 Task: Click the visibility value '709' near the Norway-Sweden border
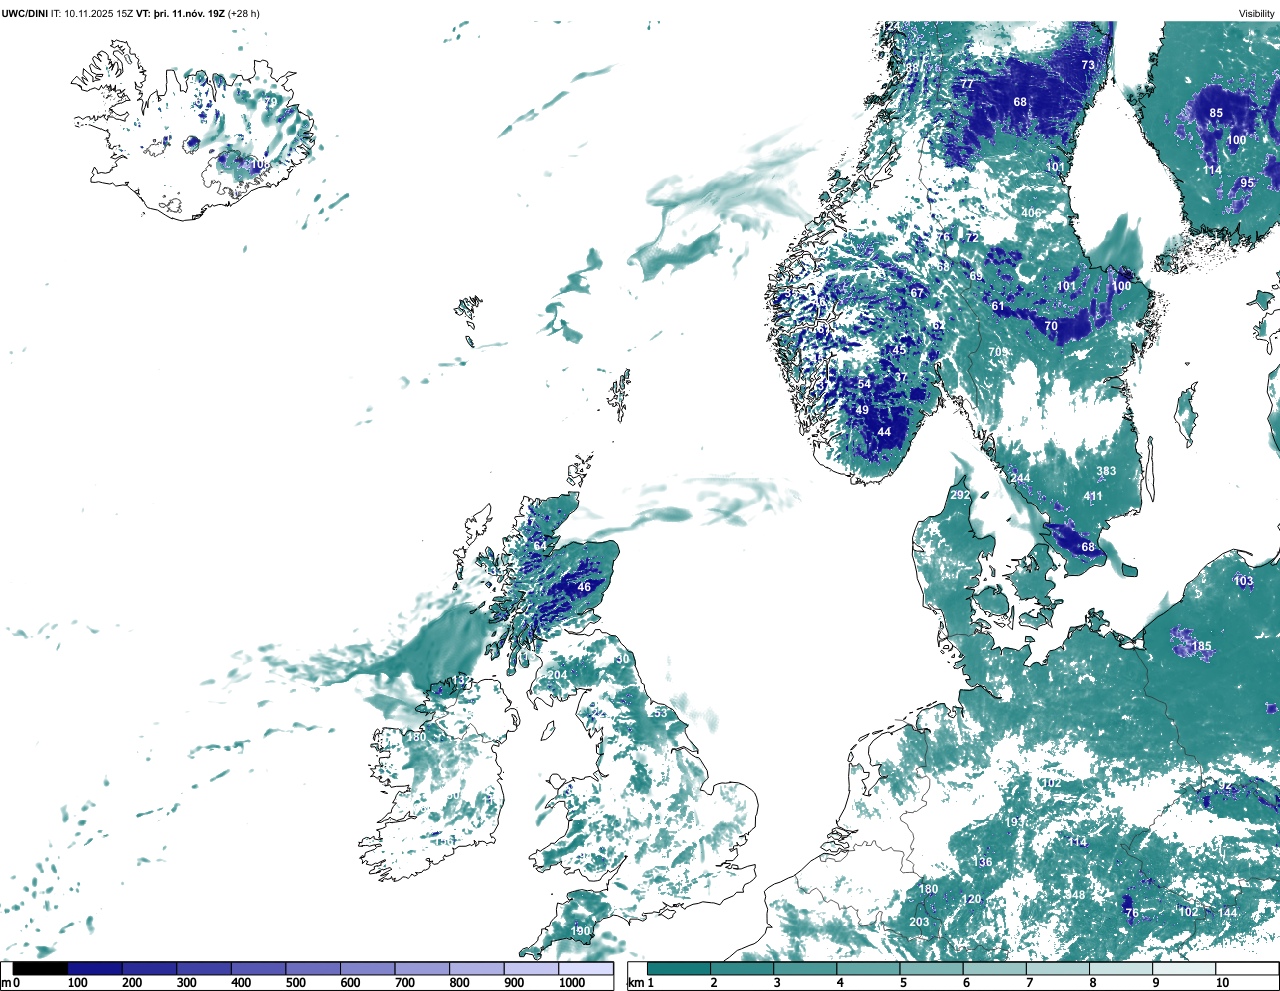pyautogui.click(x=998, y=352)
